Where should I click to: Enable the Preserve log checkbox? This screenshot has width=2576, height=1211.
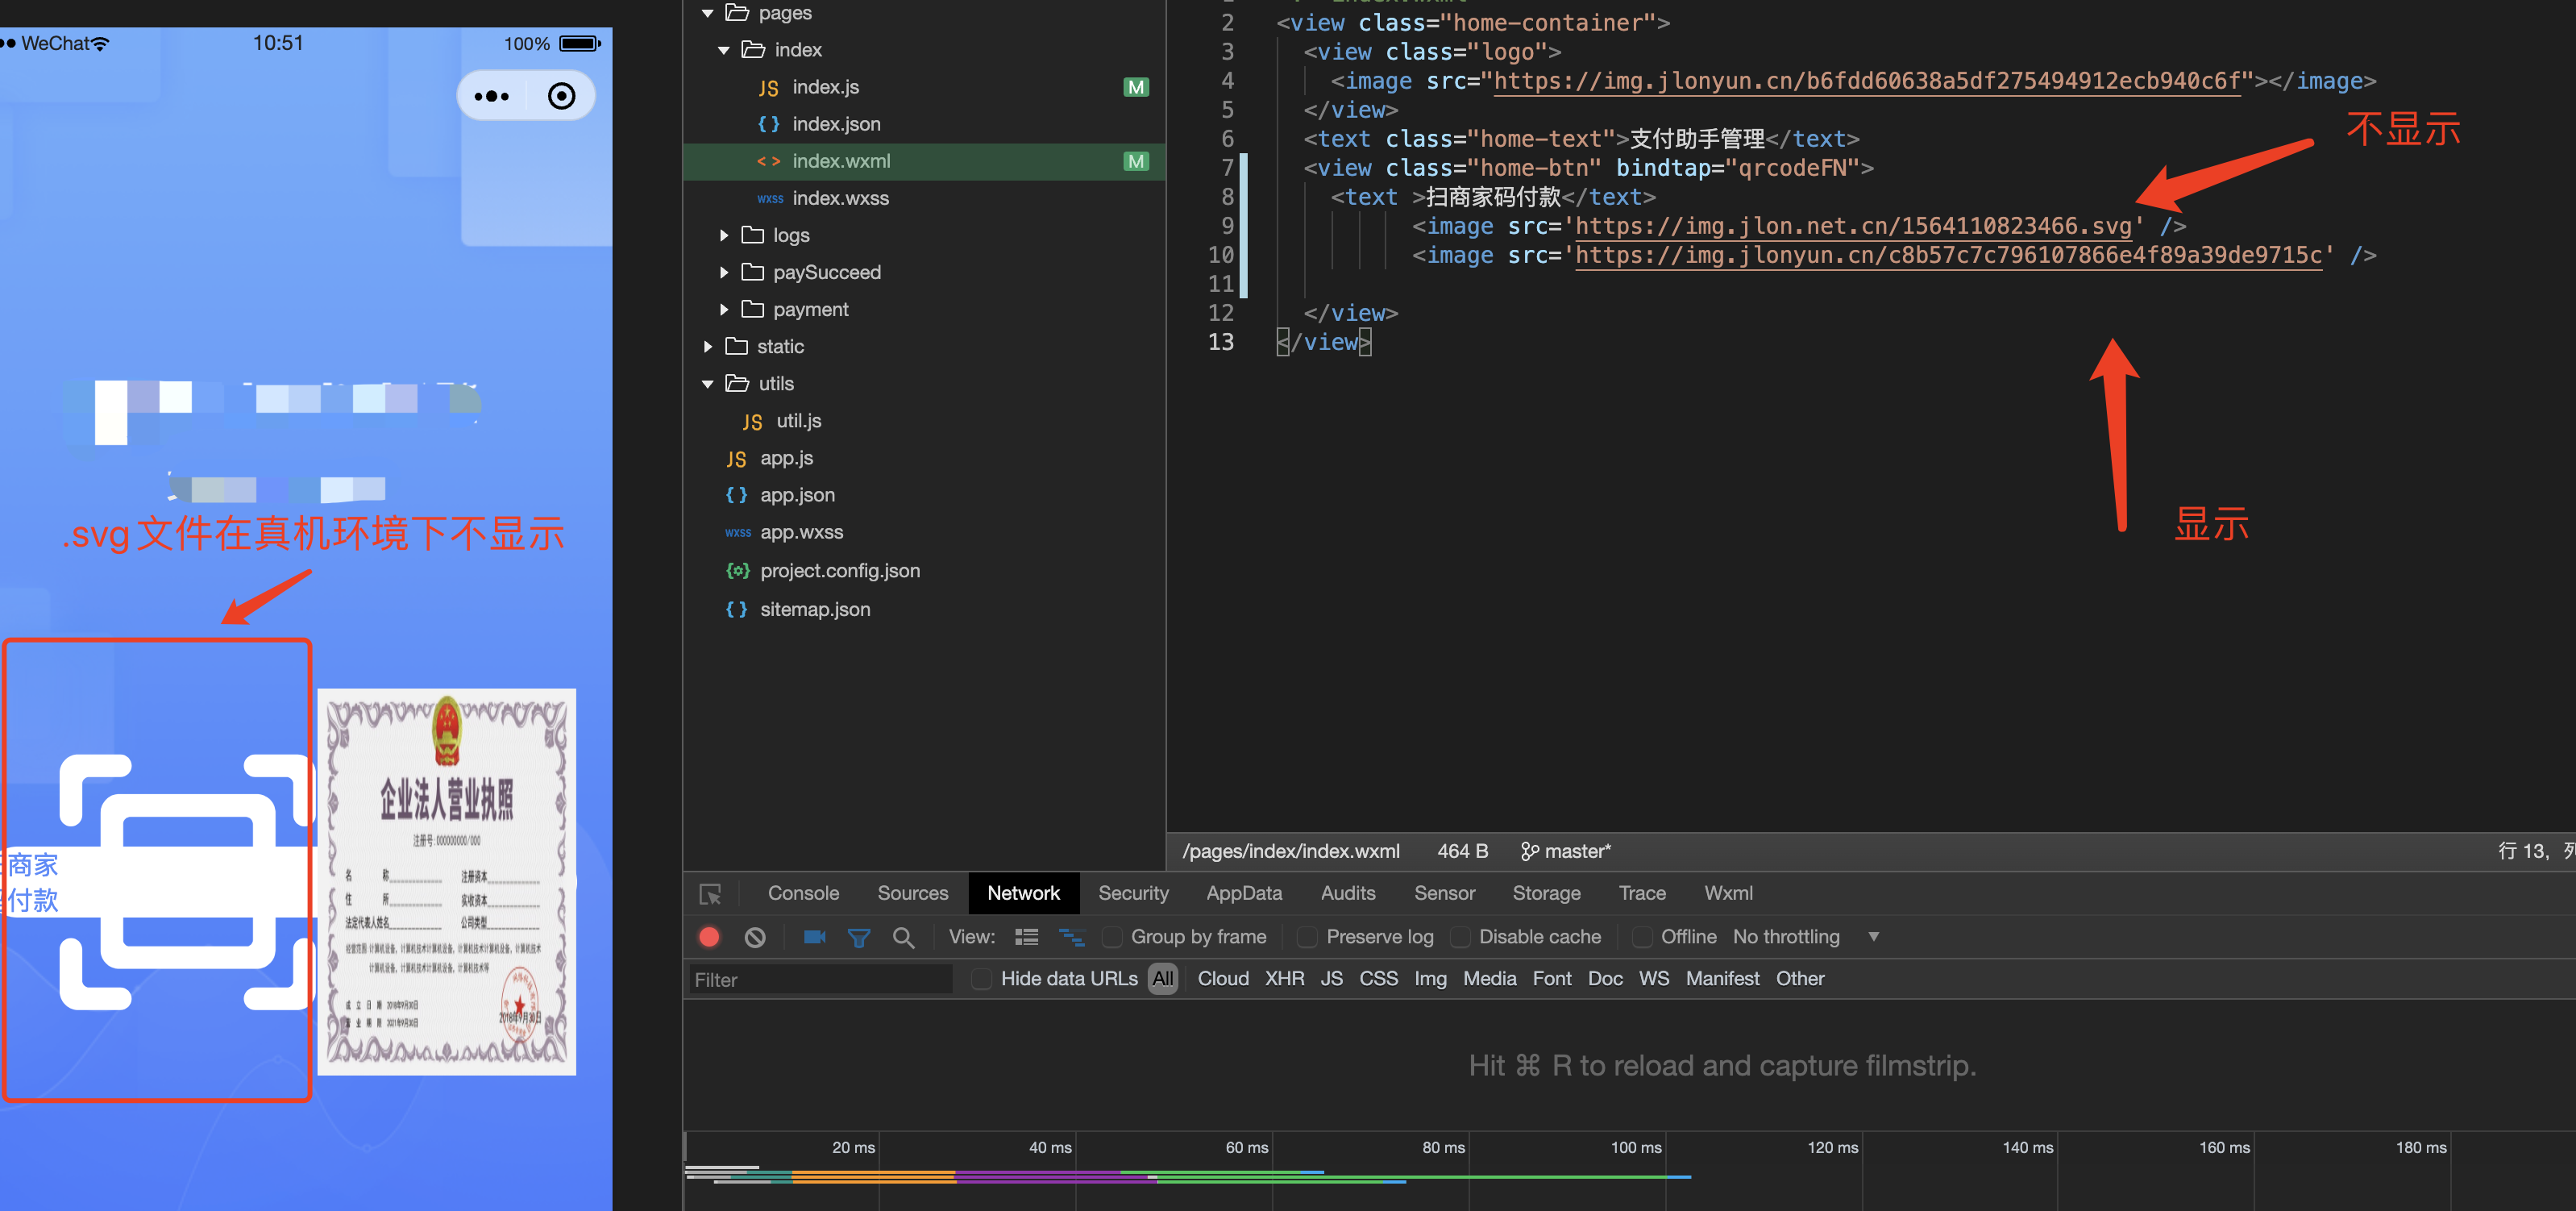1306,937
